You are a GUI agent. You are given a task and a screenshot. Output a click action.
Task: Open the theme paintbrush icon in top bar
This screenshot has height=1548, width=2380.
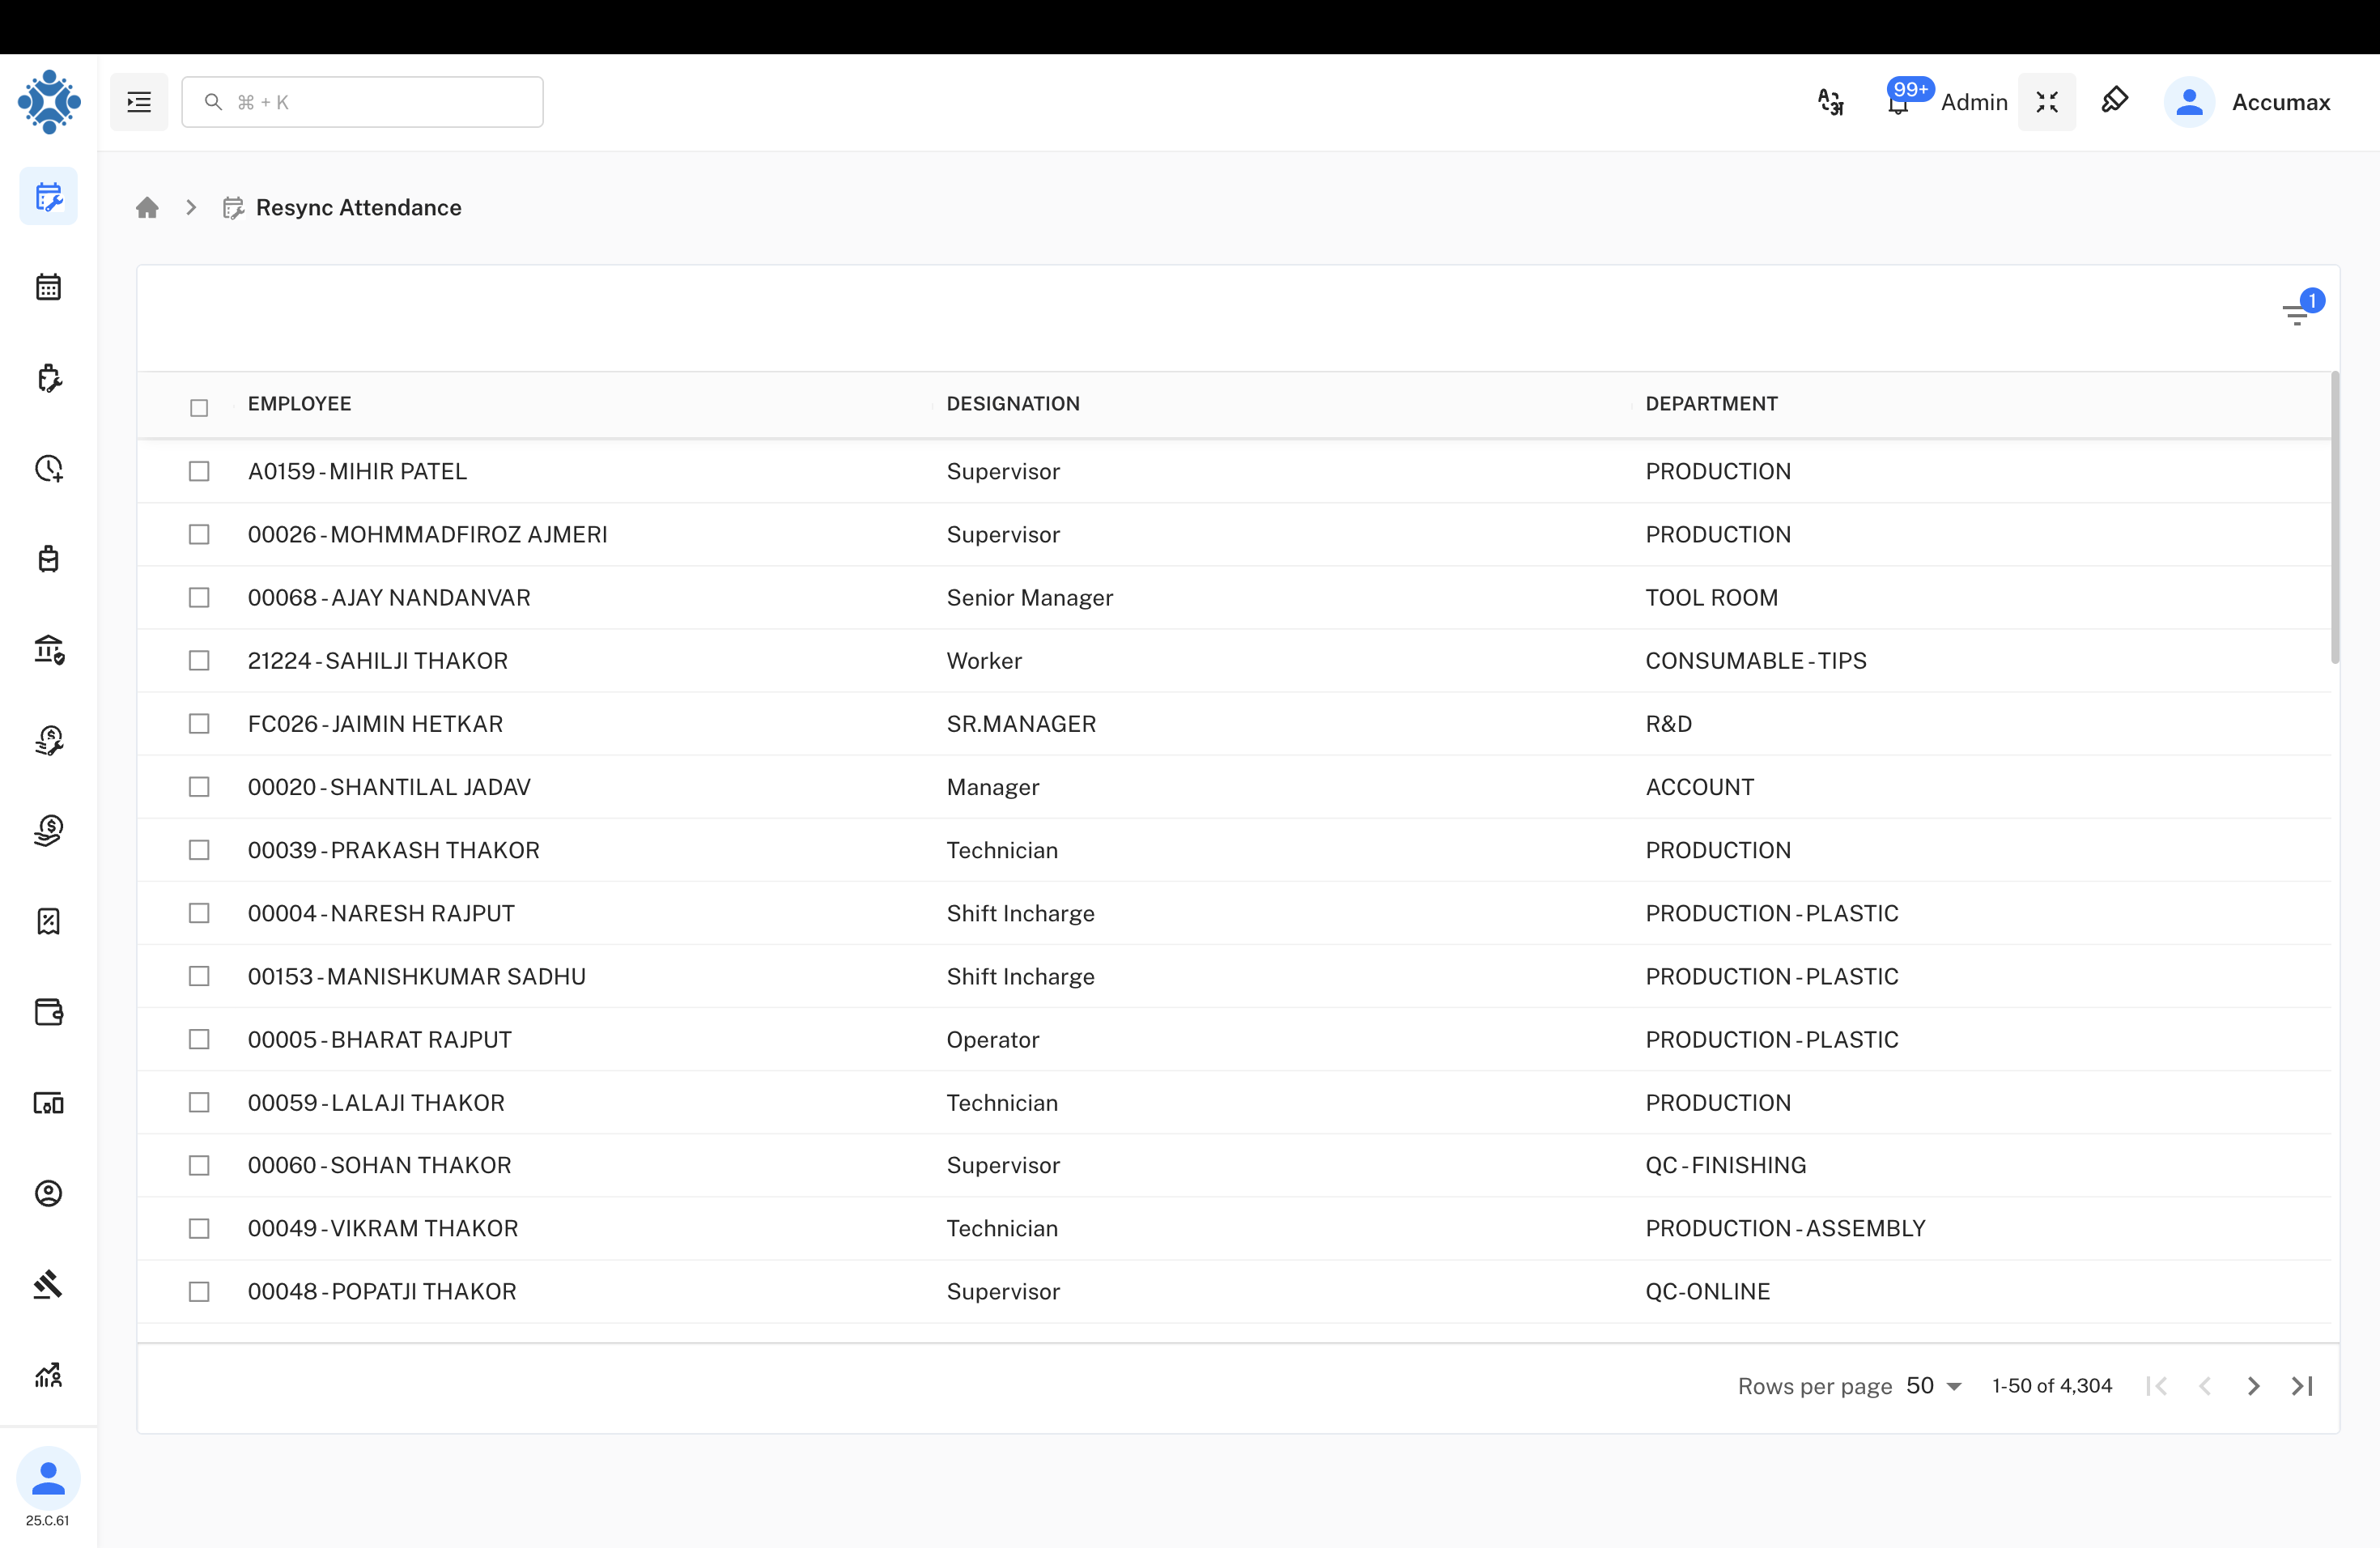(x=2116, y=101)
